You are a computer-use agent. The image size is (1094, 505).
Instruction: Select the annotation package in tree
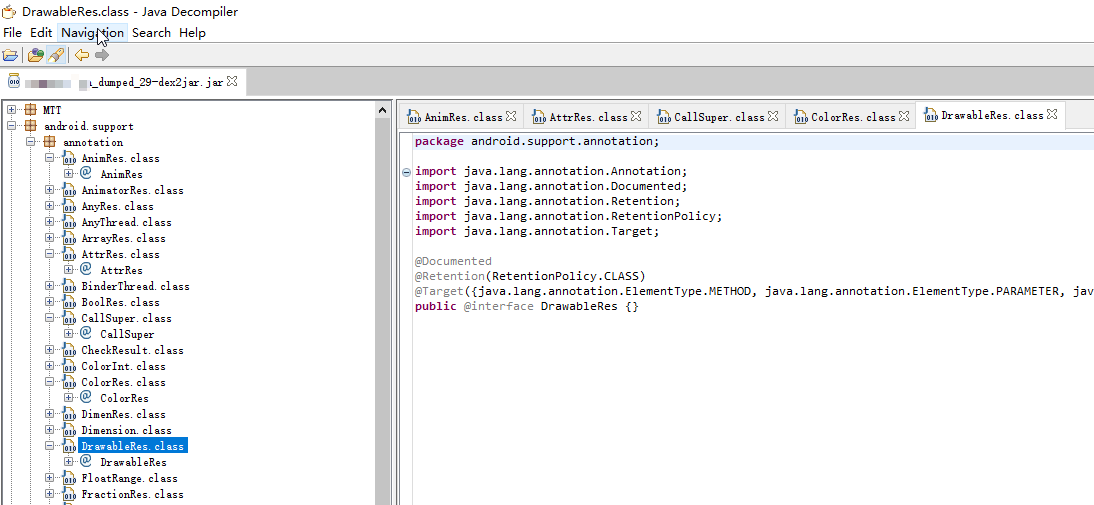(93, 142)
